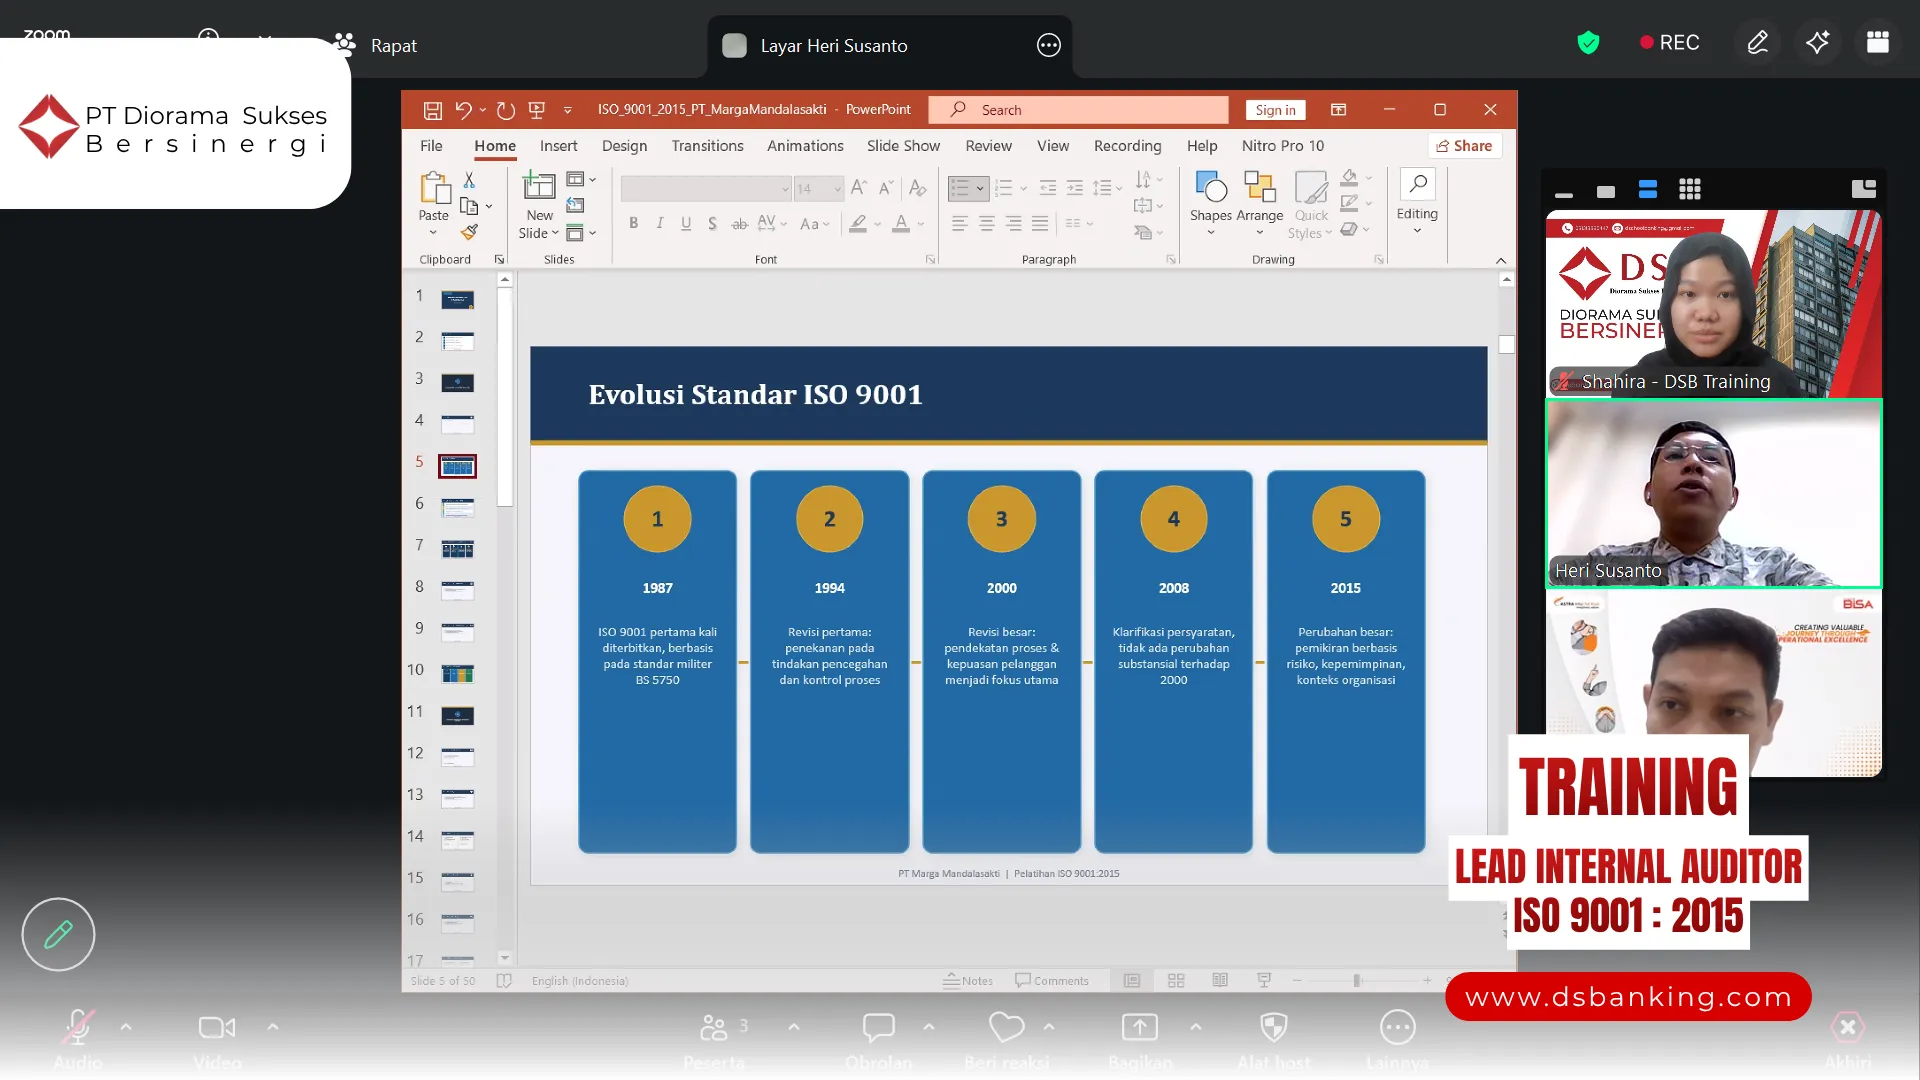Toggle Underline formatting in Font group

point(686,224)
